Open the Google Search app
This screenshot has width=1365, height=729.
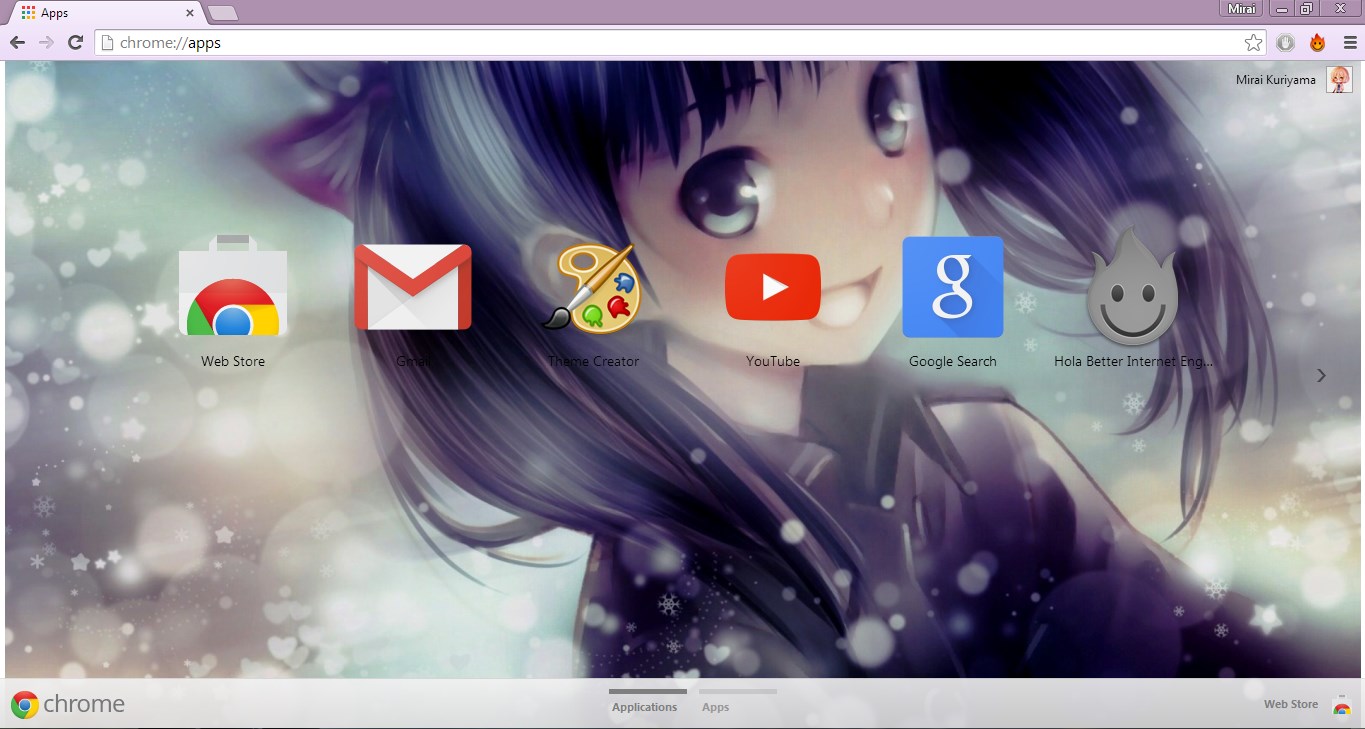[x=953, y=288]
